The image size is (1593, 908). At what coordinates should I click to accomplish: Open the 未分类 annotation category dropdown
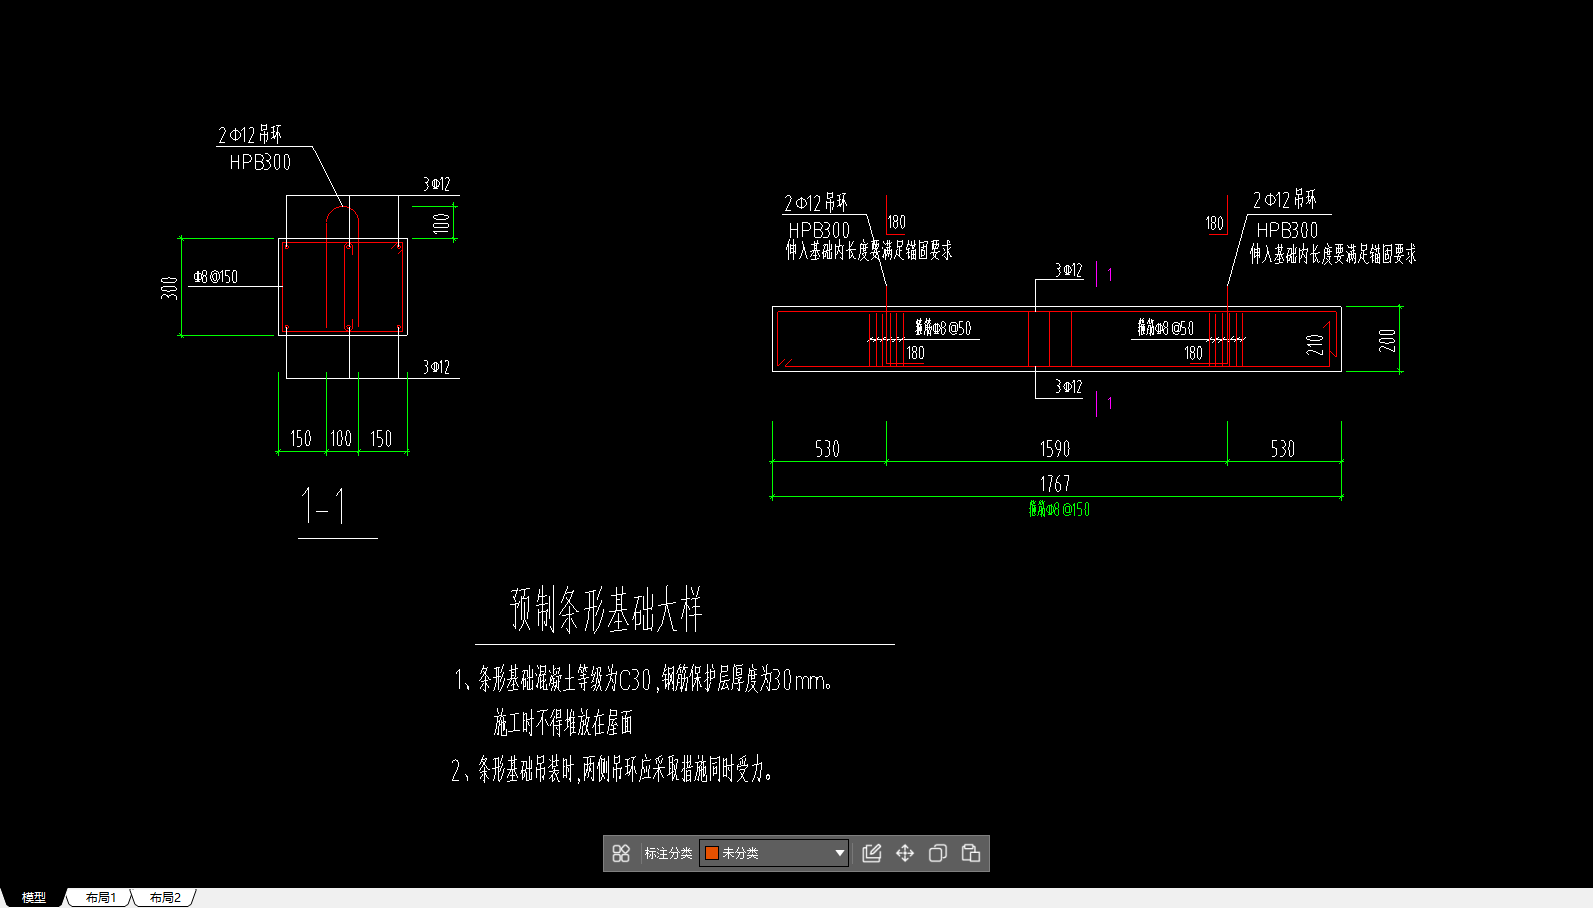pyautogui.click(x=774, y=853)
